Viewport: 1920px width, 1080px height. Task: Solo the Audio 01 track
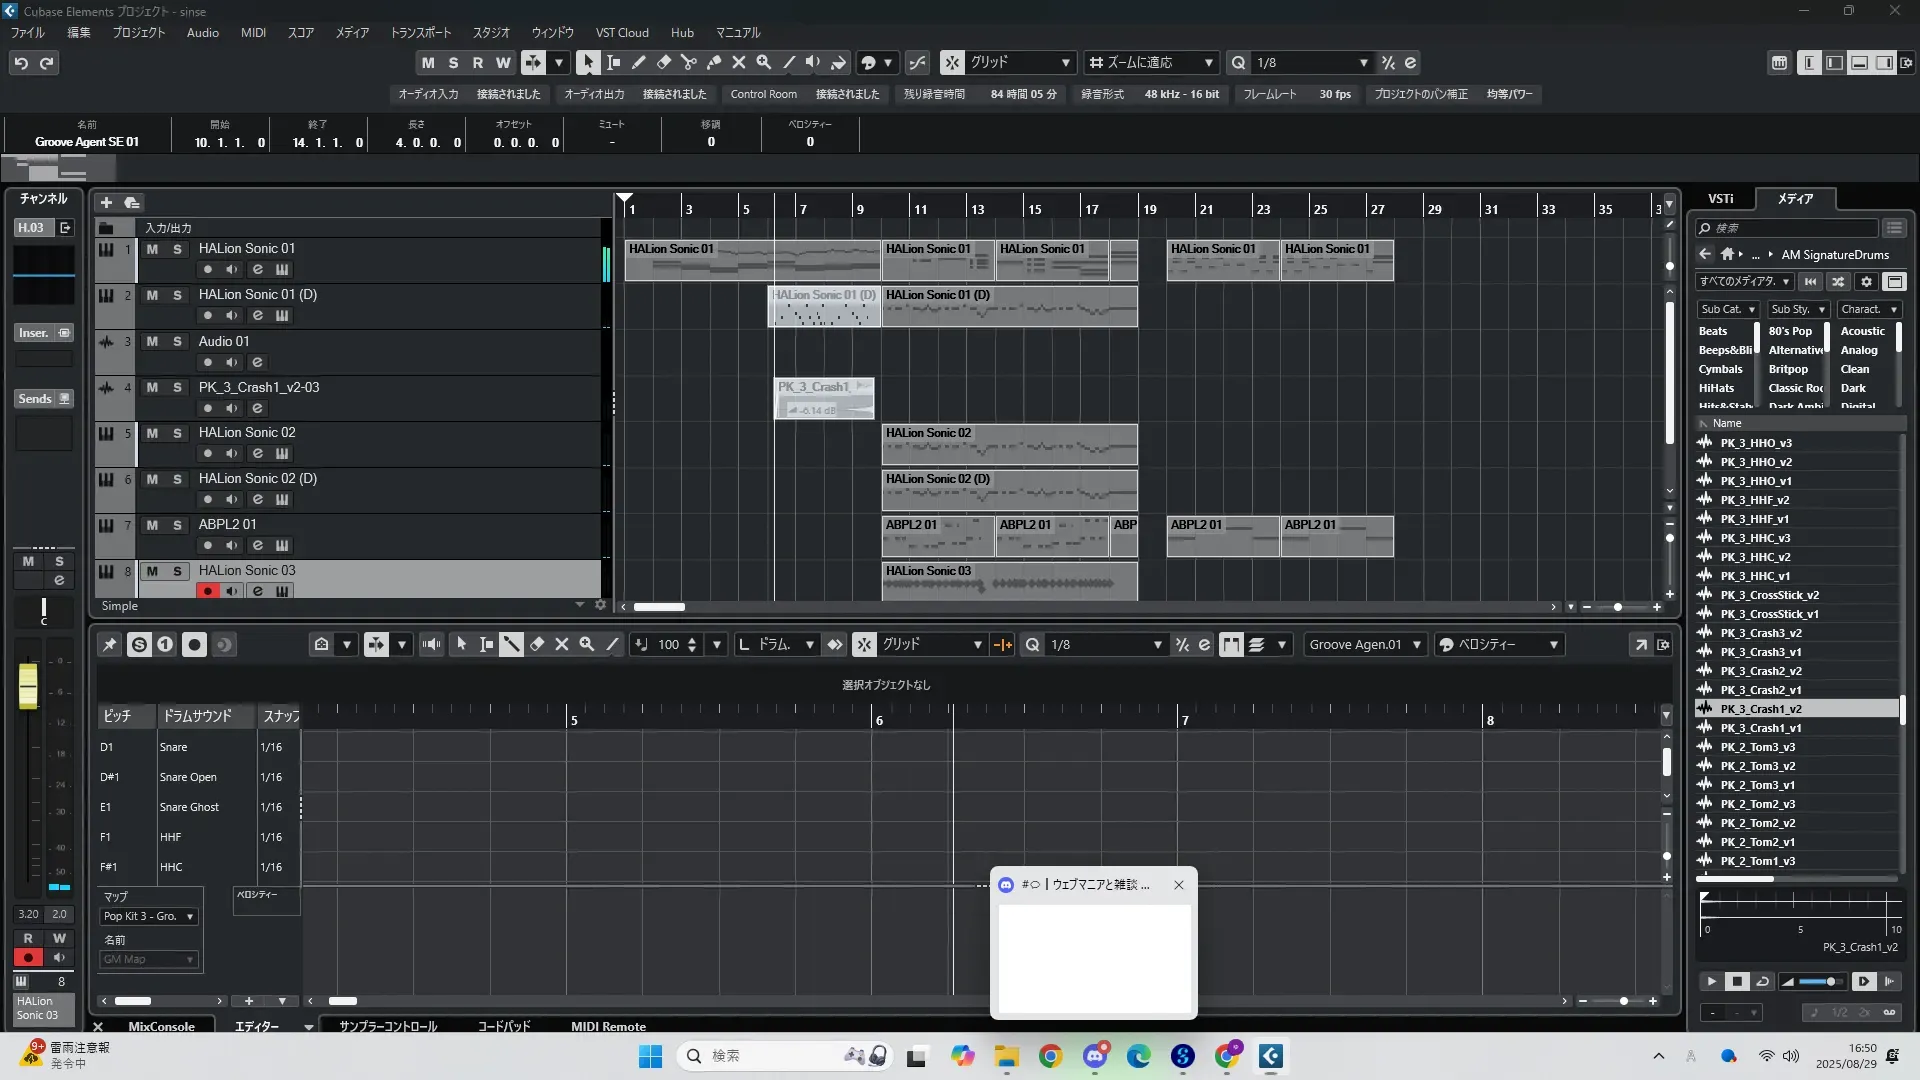click(x=177, y=342)
